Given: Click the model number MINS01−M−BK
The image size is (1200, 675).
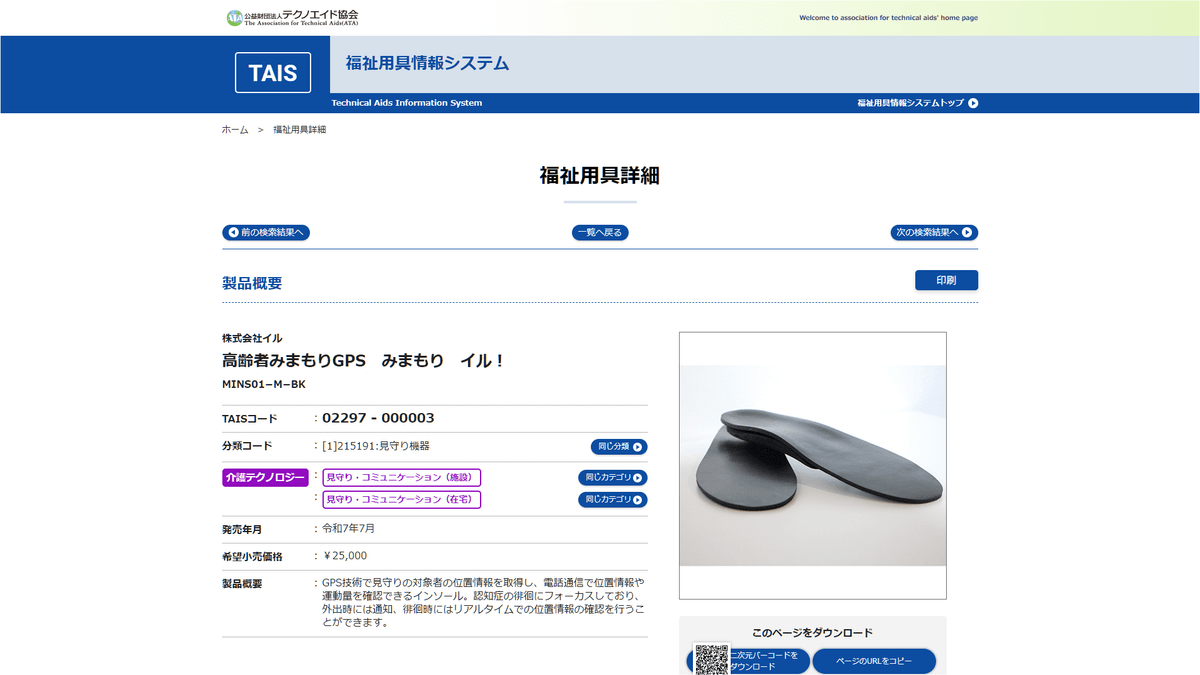Looking at the screenshot, I should coord(264,384).
